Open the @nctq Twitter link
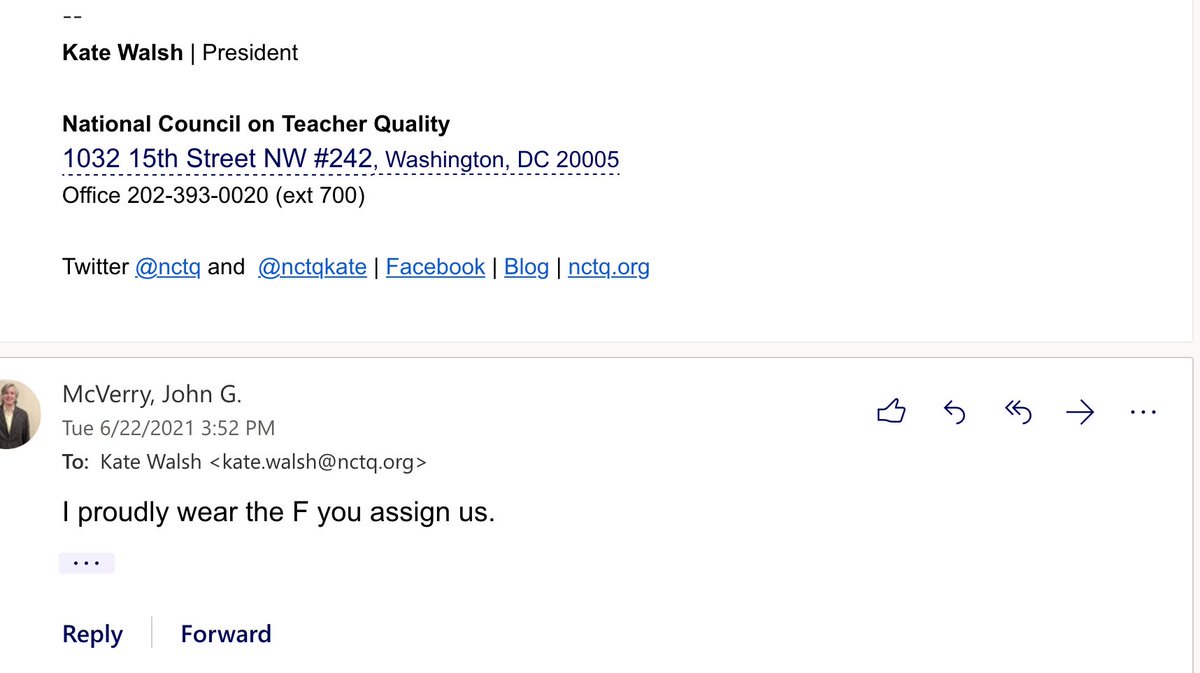1200x673 pixels. point(167,267)
